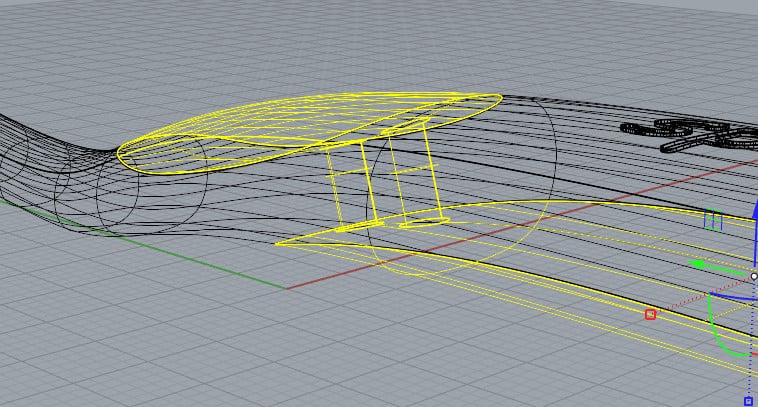Select the yellow elliptical upper wing surface
Screen dimensions: 758x407
pyautogui.click(x=309, y=131)
